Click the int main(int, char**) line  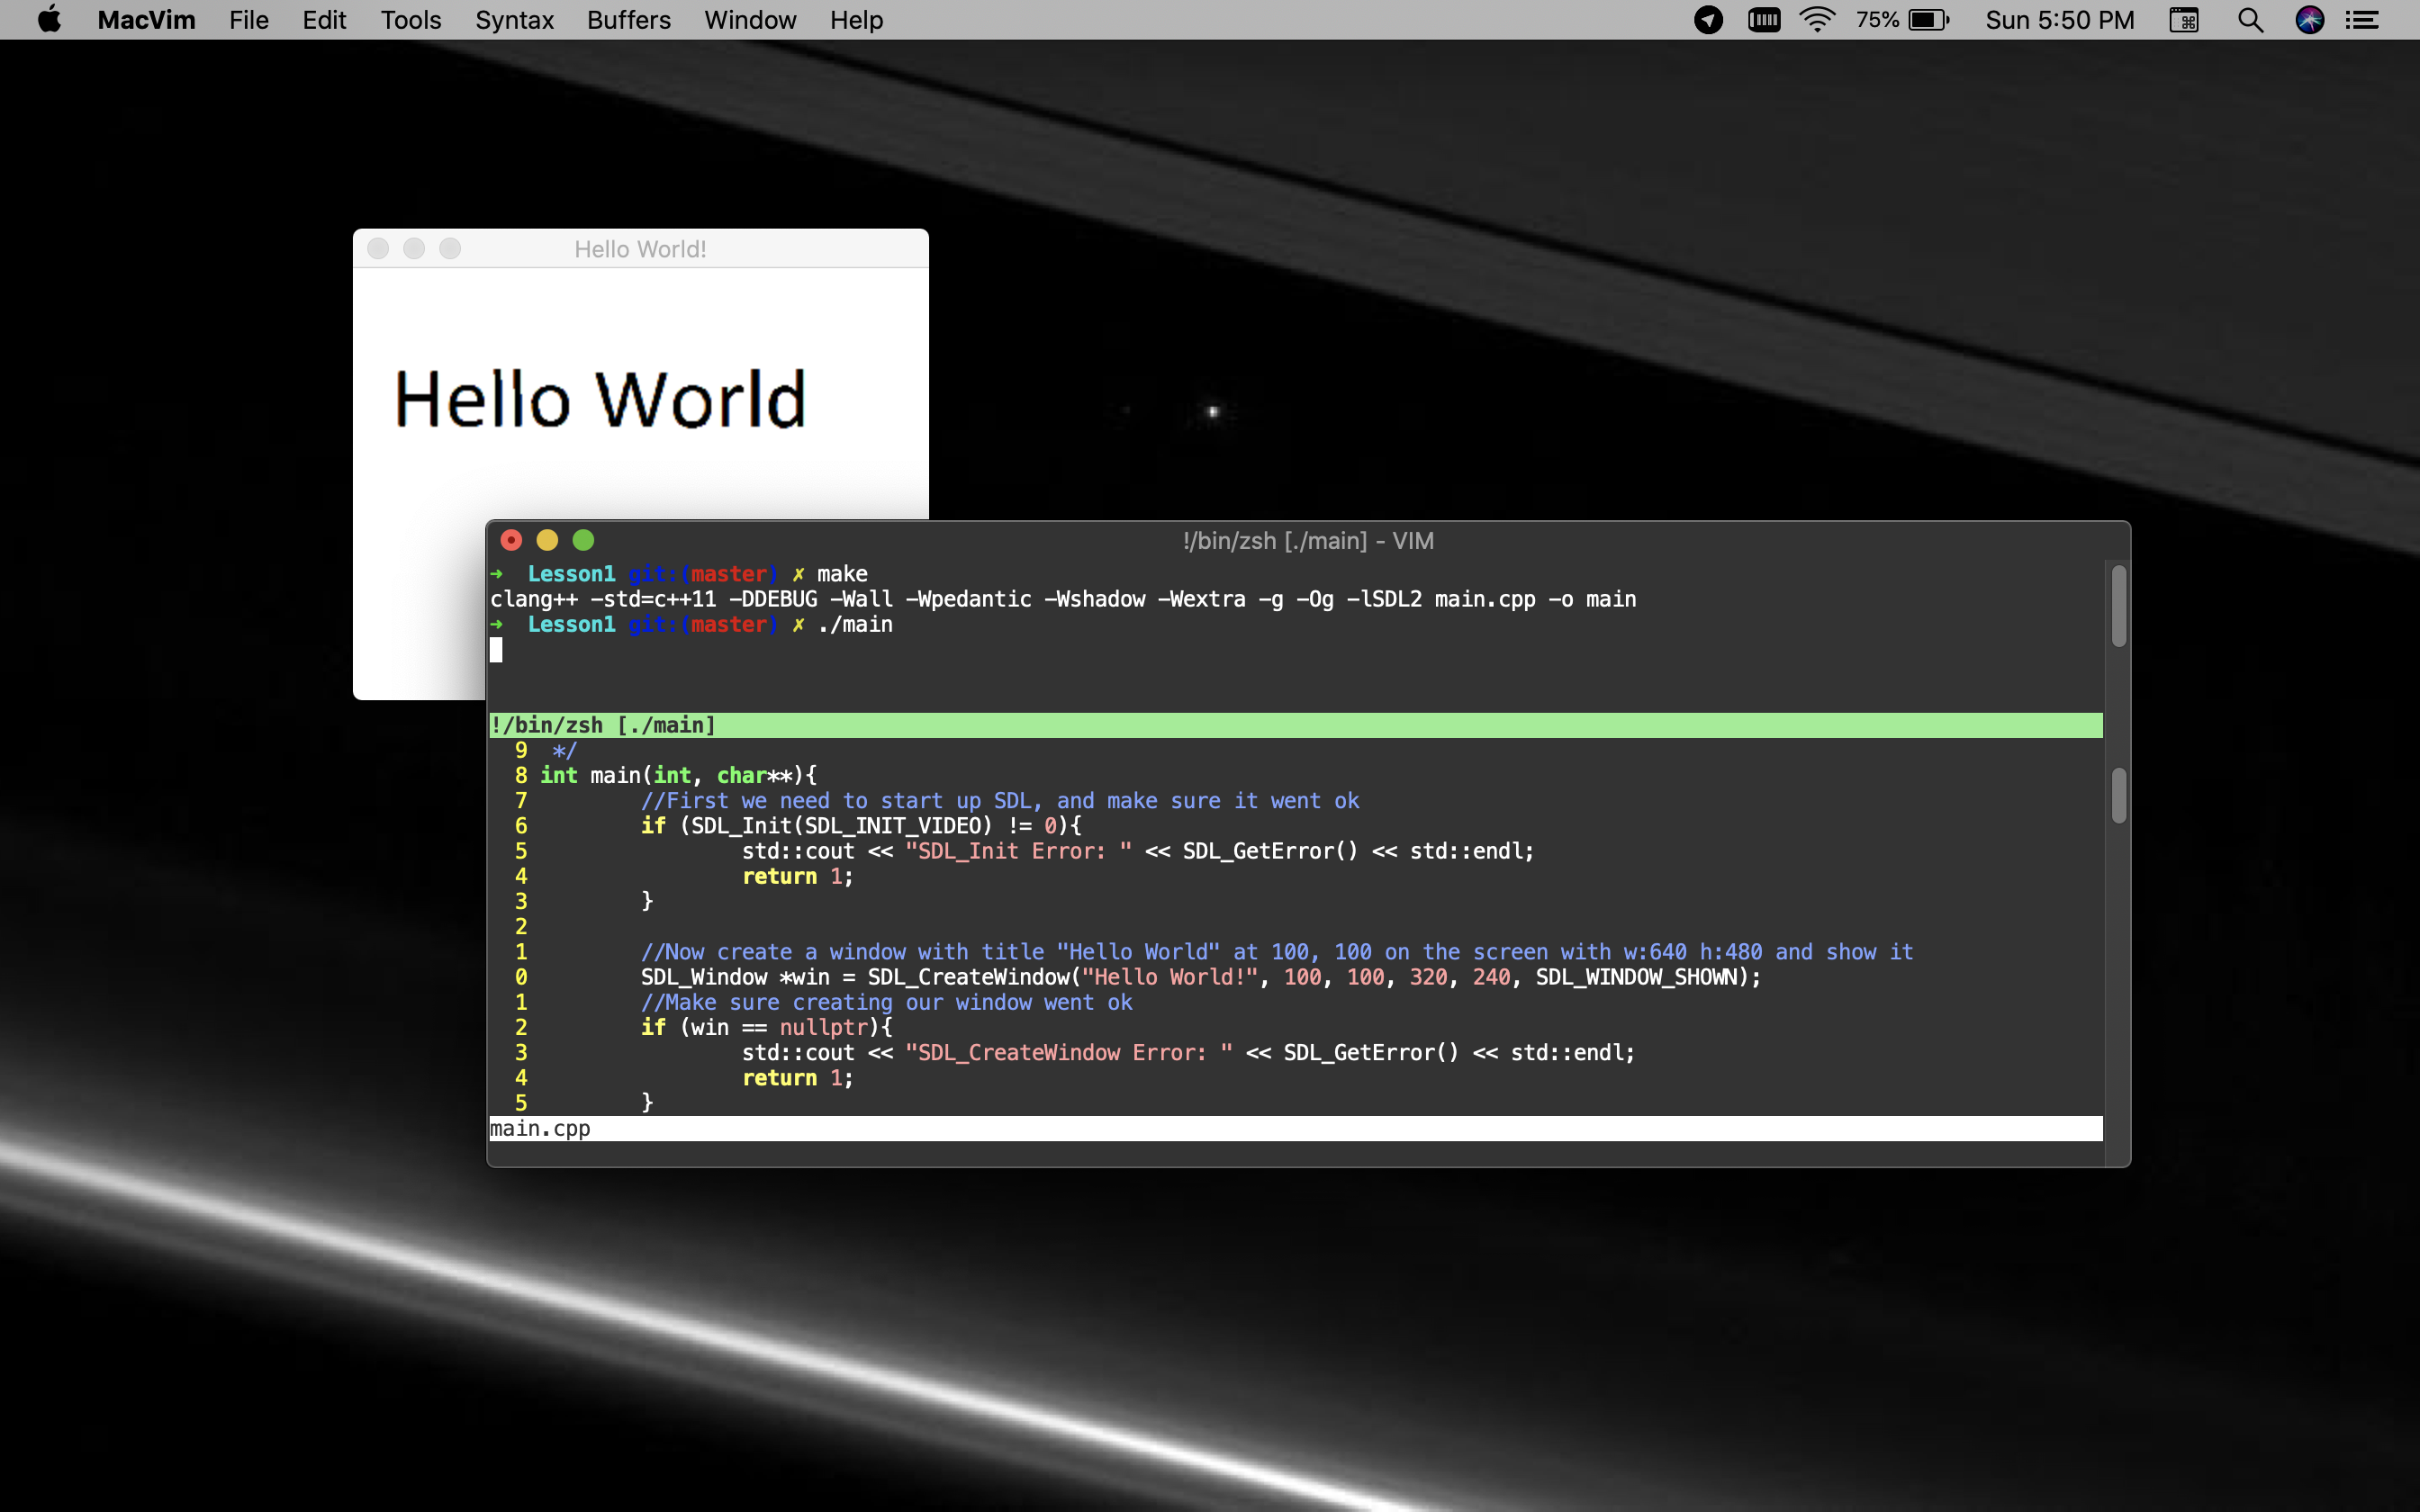pyautogui.click(x=678, y=775)
